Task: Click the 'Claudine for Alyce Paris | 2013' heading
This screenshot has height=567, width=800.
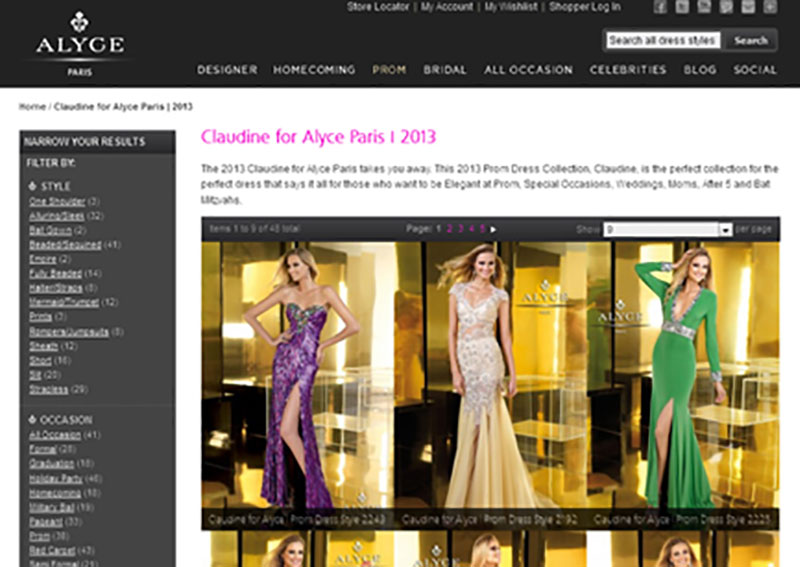Action: click(x=318, y=137)
